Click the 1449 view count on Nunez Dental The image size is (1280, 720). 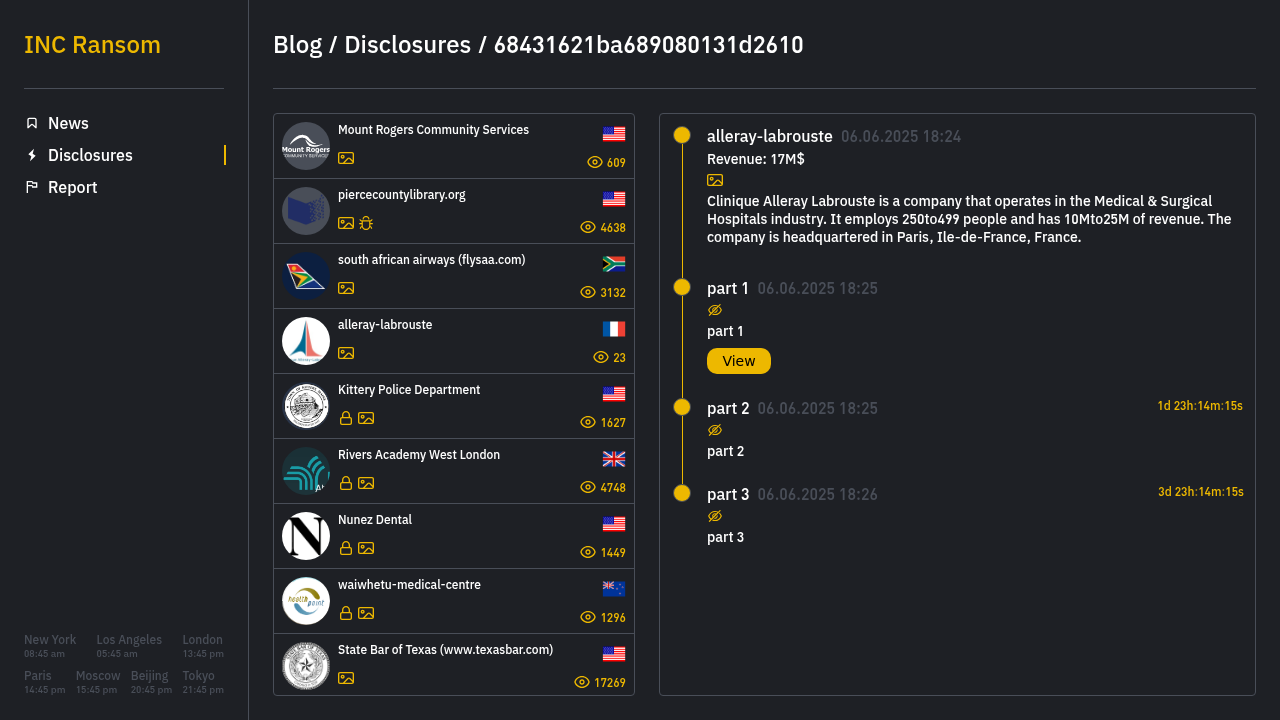point(613,553)
